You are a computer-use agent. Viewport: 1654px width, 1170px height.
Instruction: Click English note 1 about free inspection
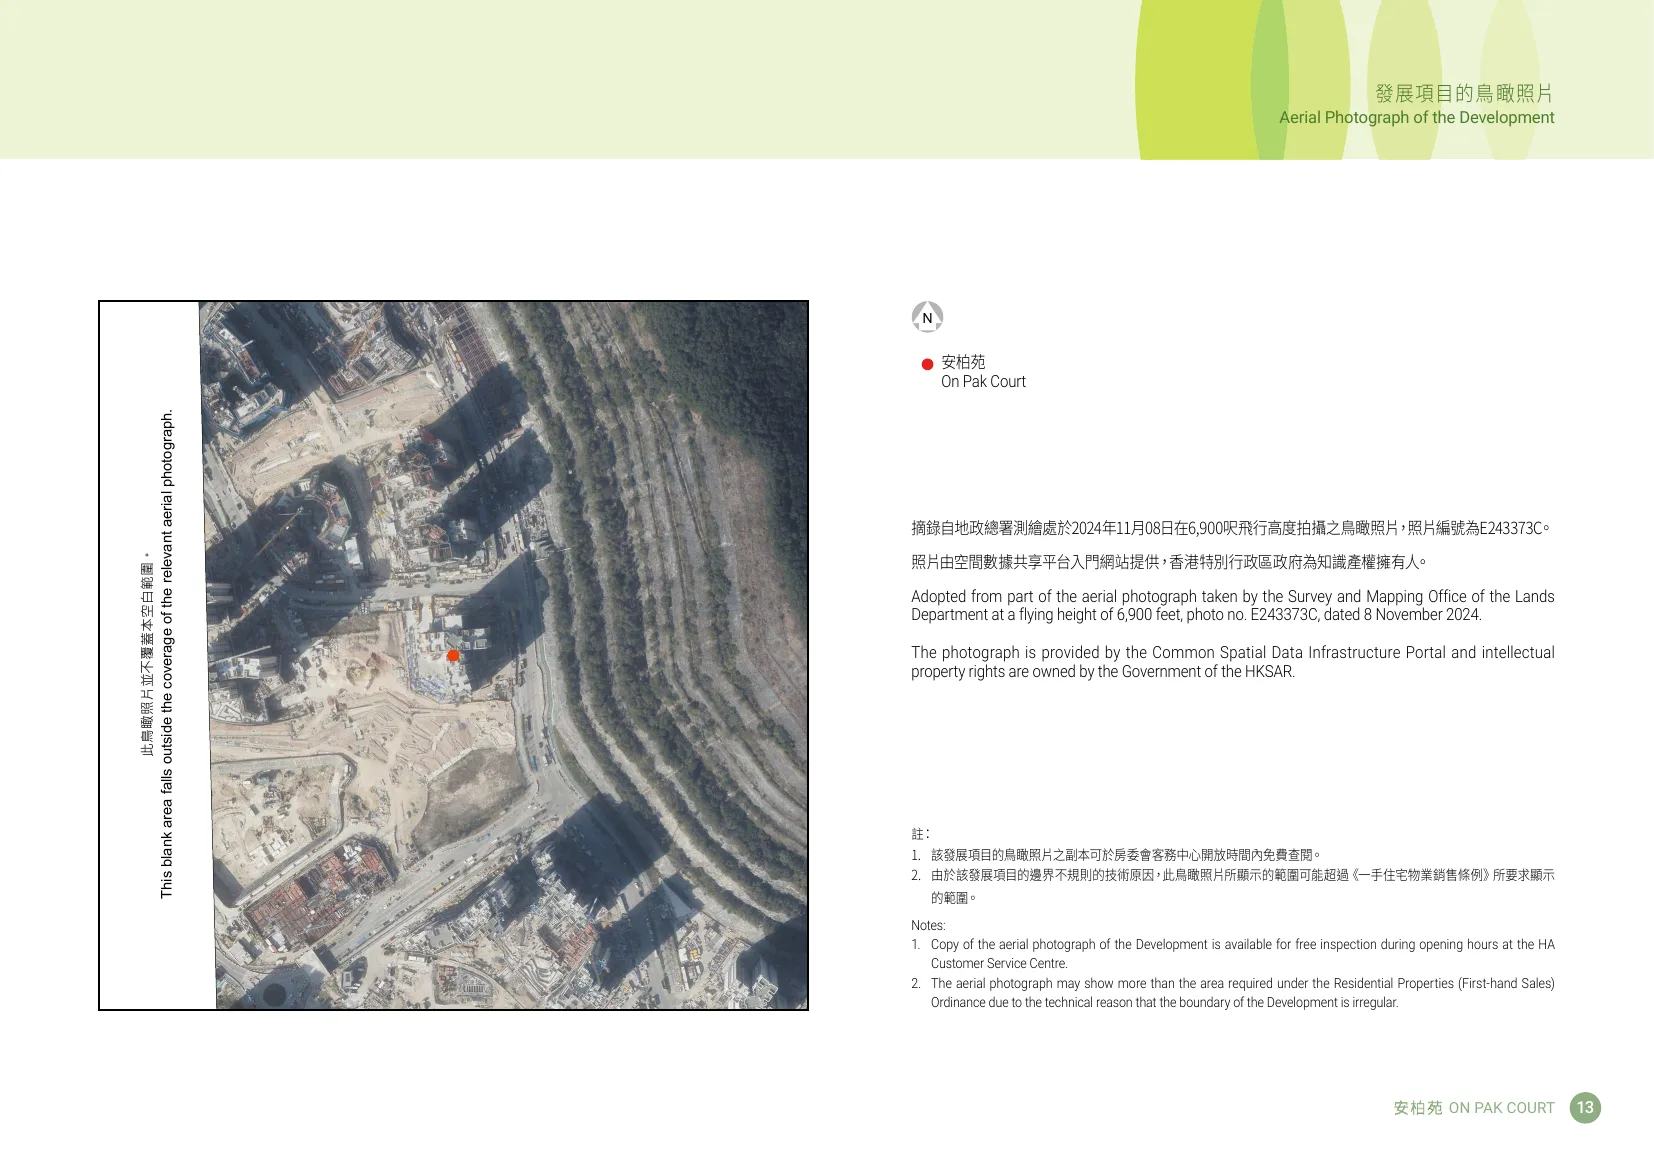[x=1240, y=953]
